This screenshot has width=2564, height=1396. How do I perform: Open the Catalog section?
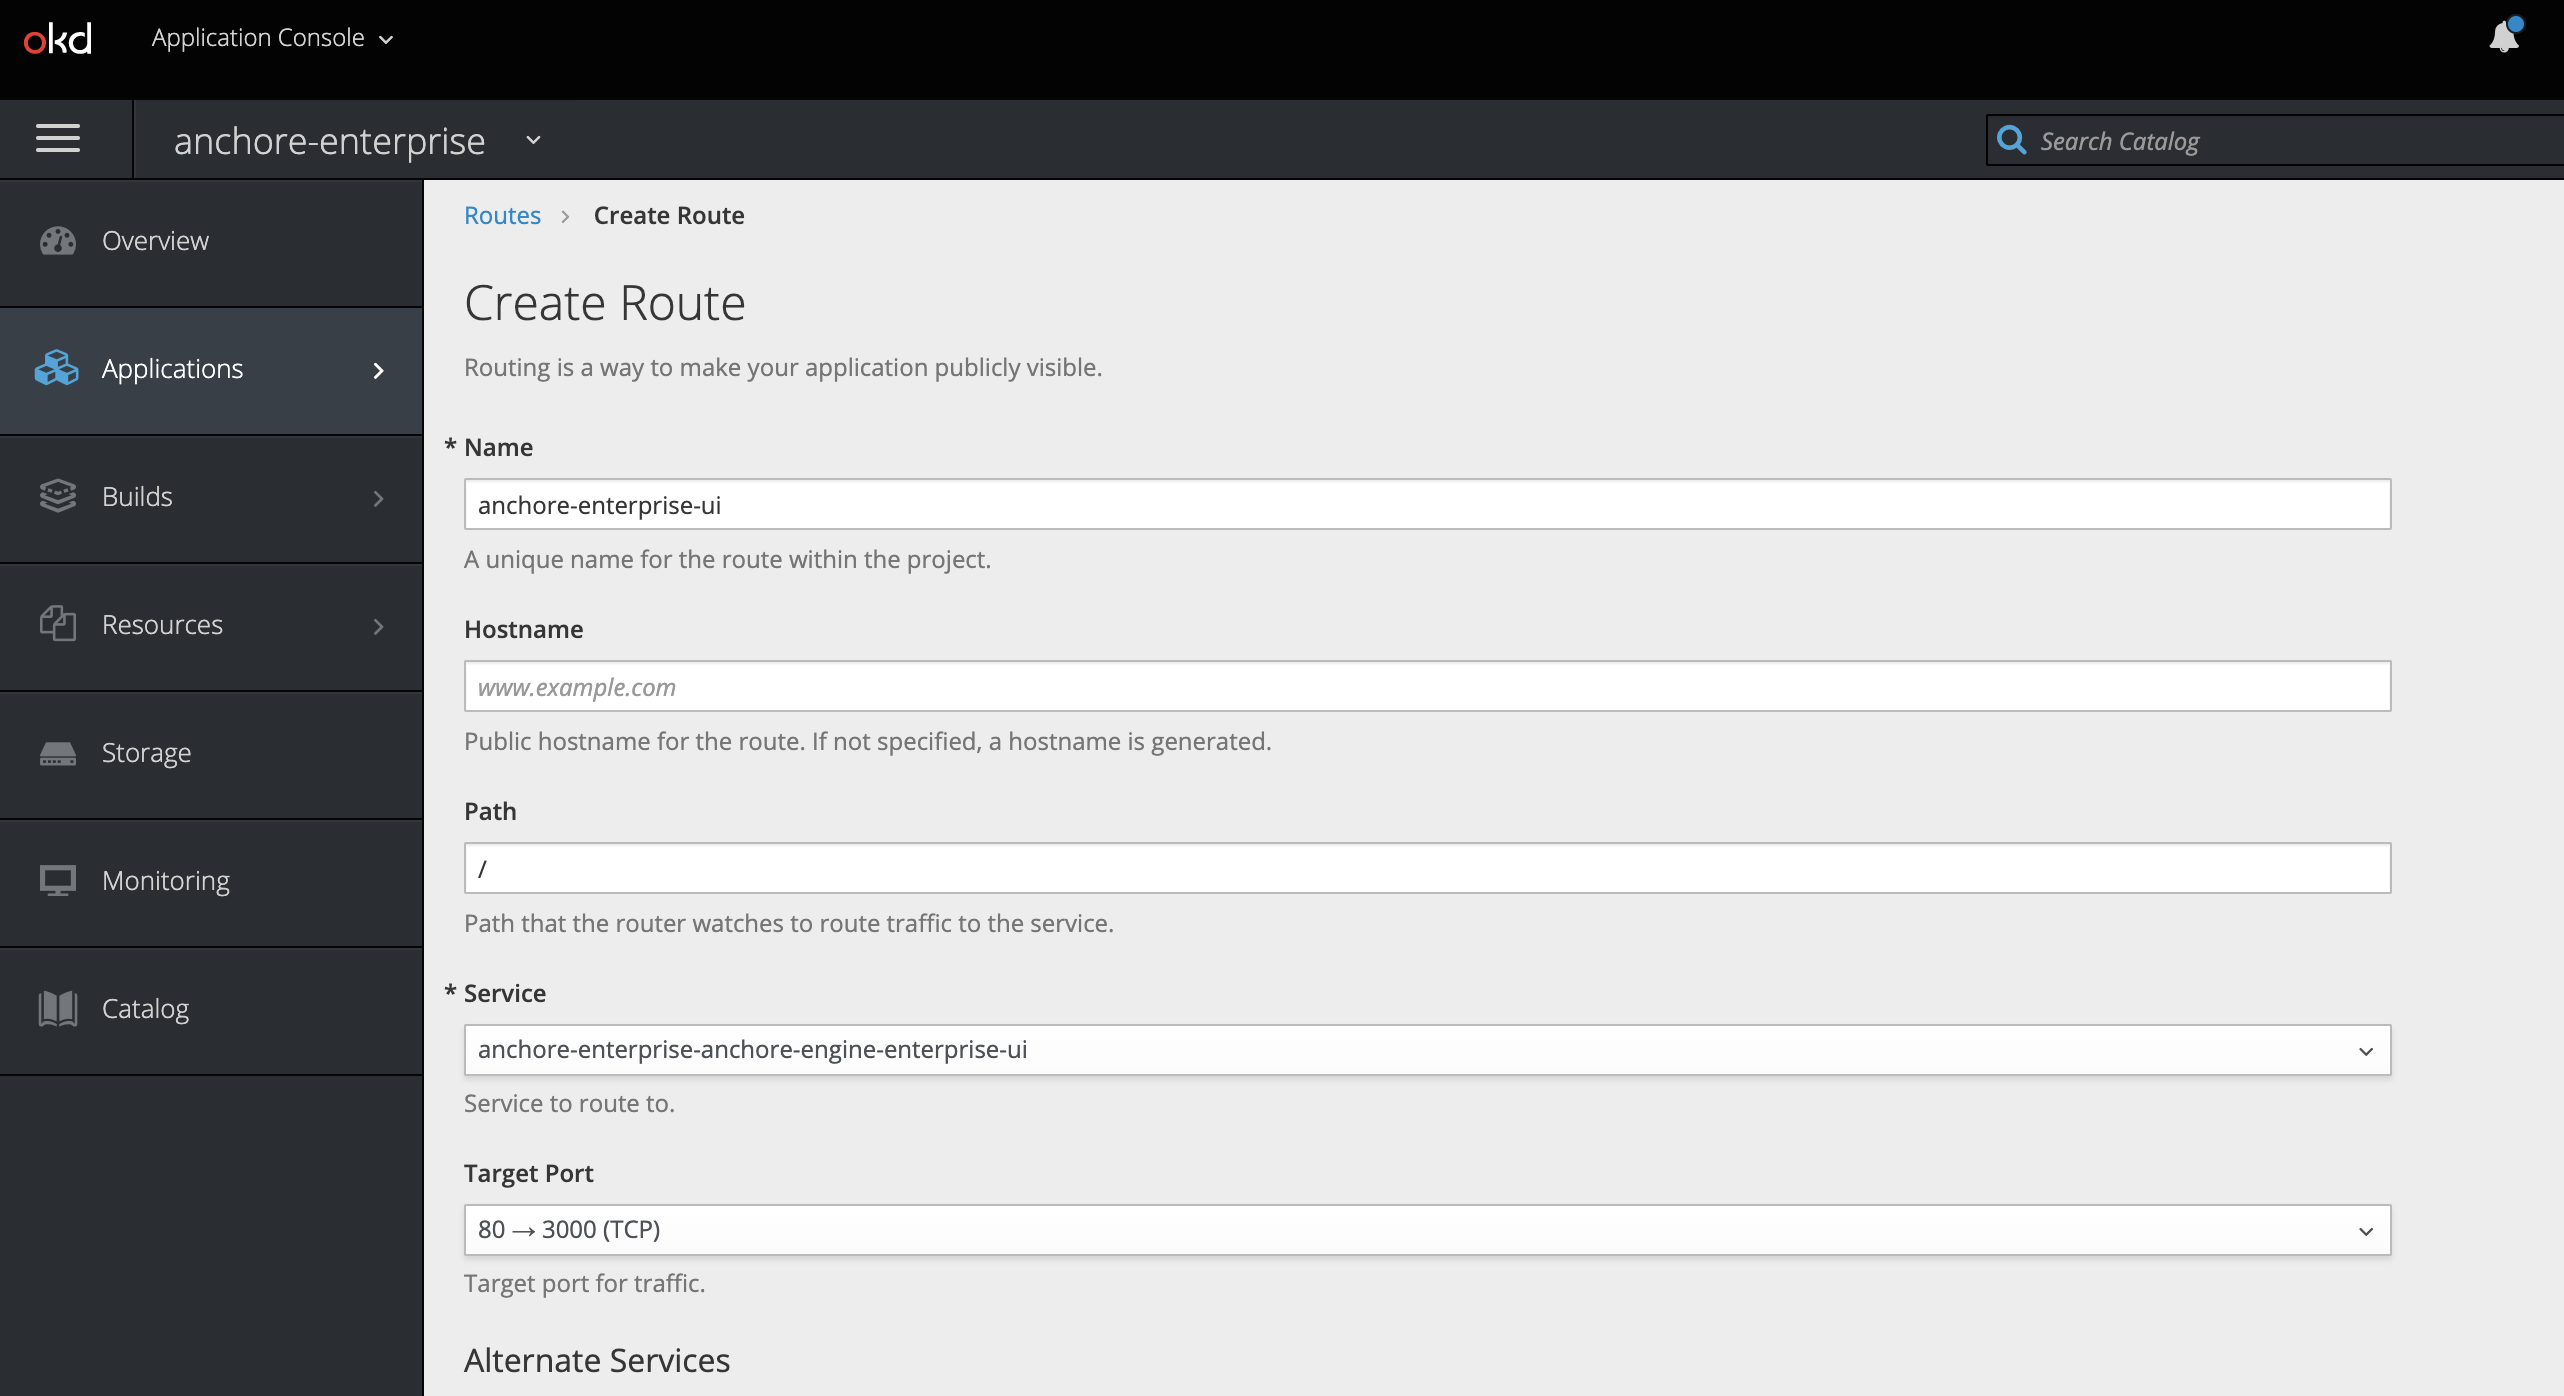click(x=143, y=1007)
